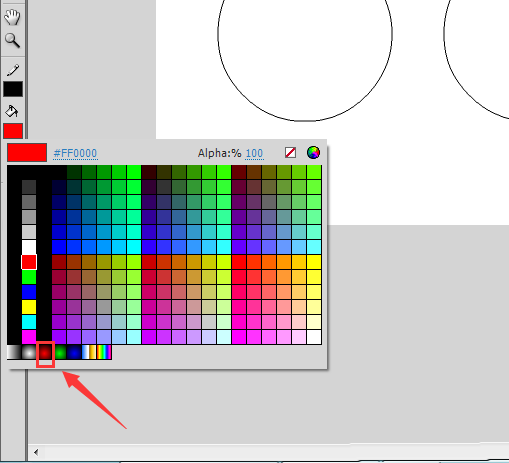509x463 pixels.
Task: Select the Hand tool
Action: (x=12, y=17)
